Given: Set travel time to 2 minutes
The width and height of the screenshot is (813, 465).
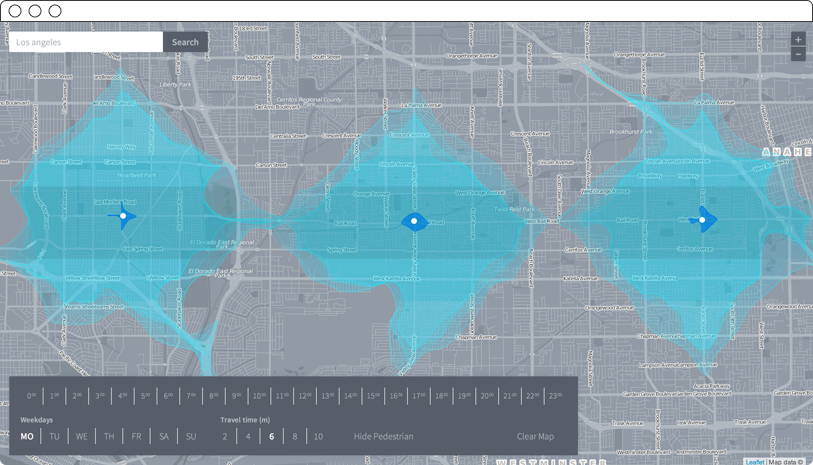Looking at the screenshot, I should click(225, 437).
